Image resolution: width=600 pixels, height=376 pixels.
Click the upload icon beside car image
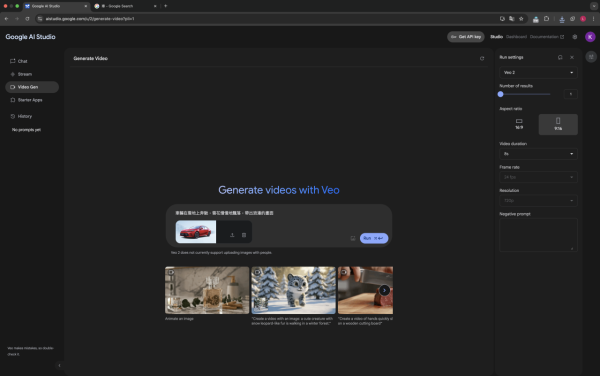232,235
